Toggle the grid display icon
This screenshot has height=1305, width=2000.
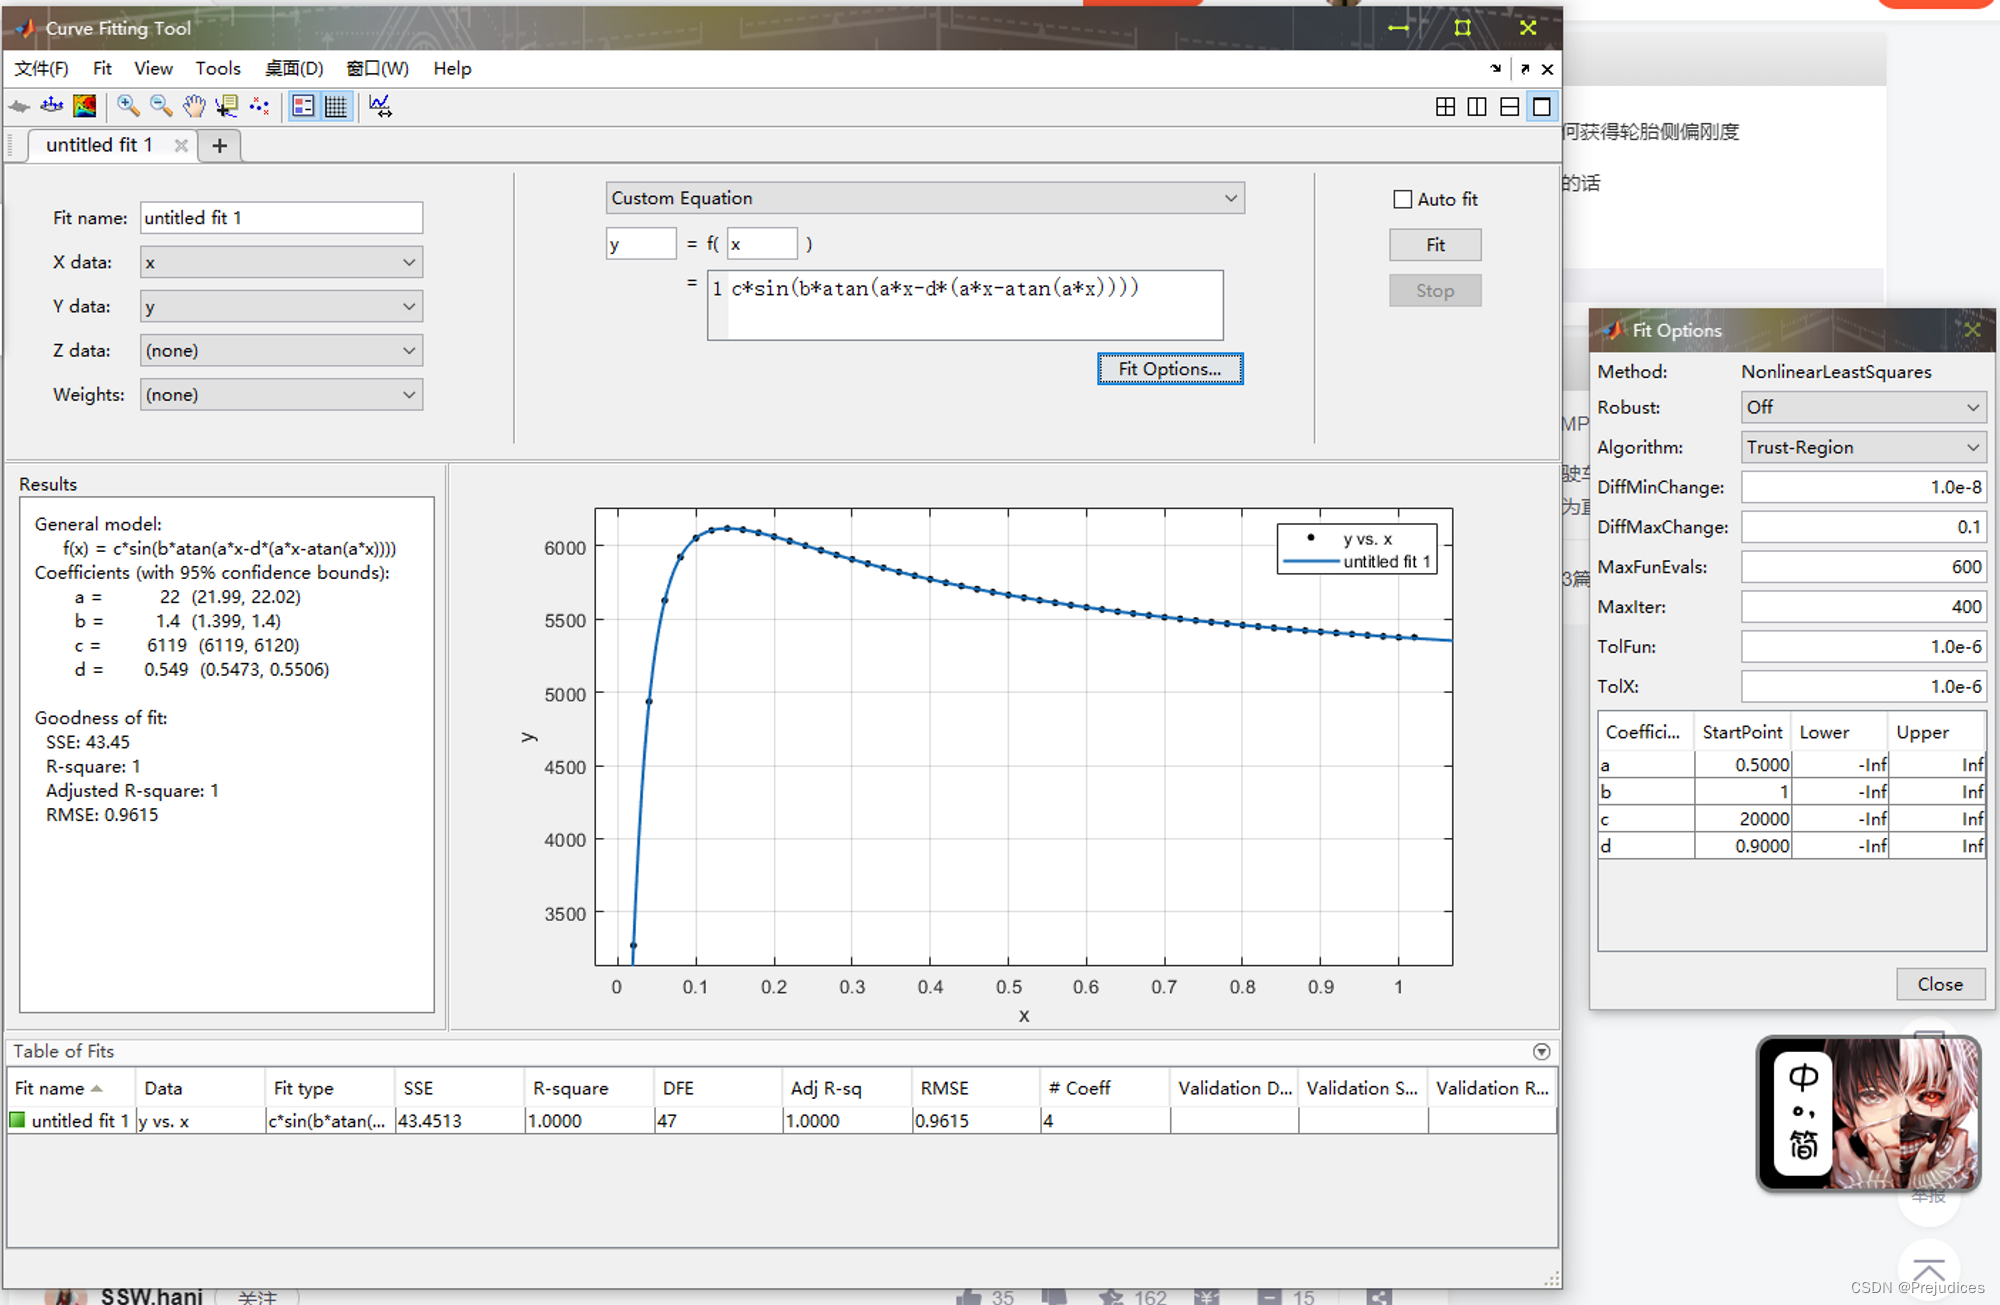click(x=336, y=106)
